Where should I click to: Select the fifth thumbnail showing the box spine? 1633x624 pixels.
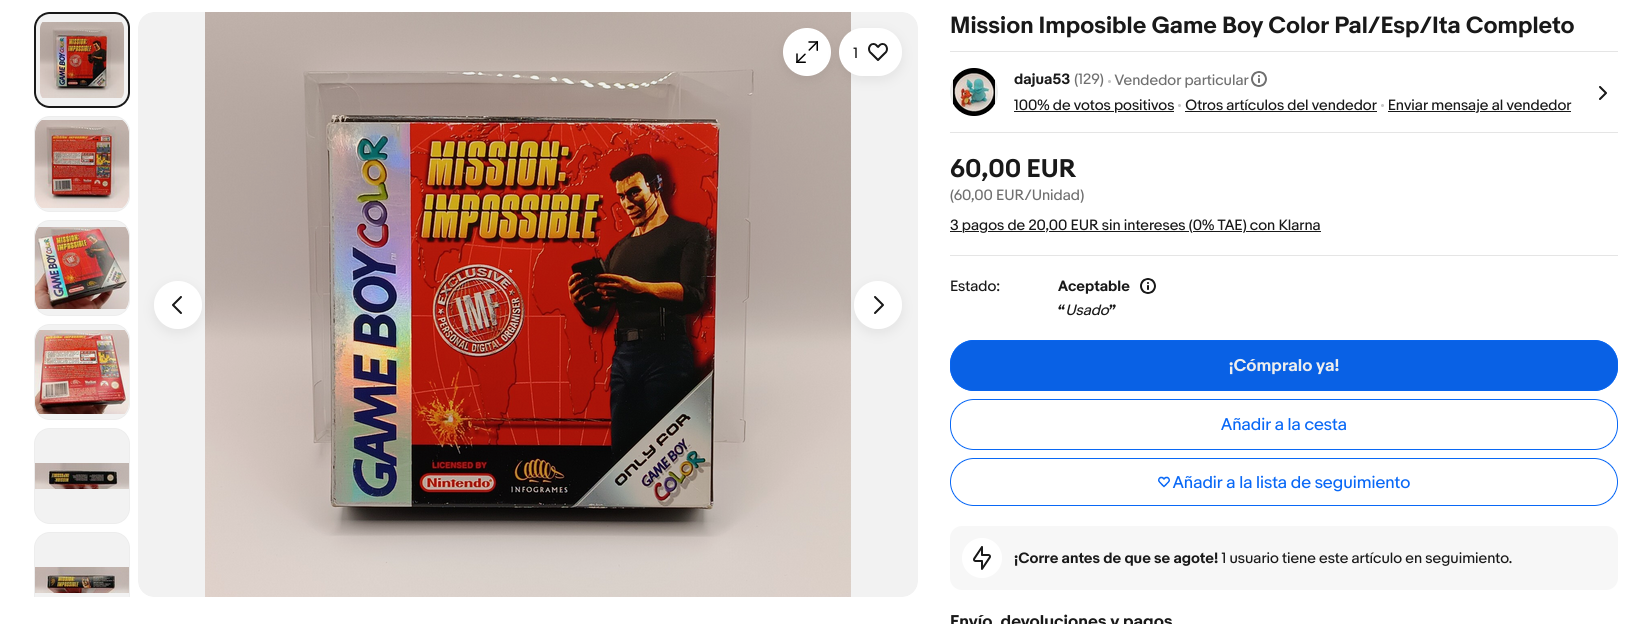coord(82,476)
